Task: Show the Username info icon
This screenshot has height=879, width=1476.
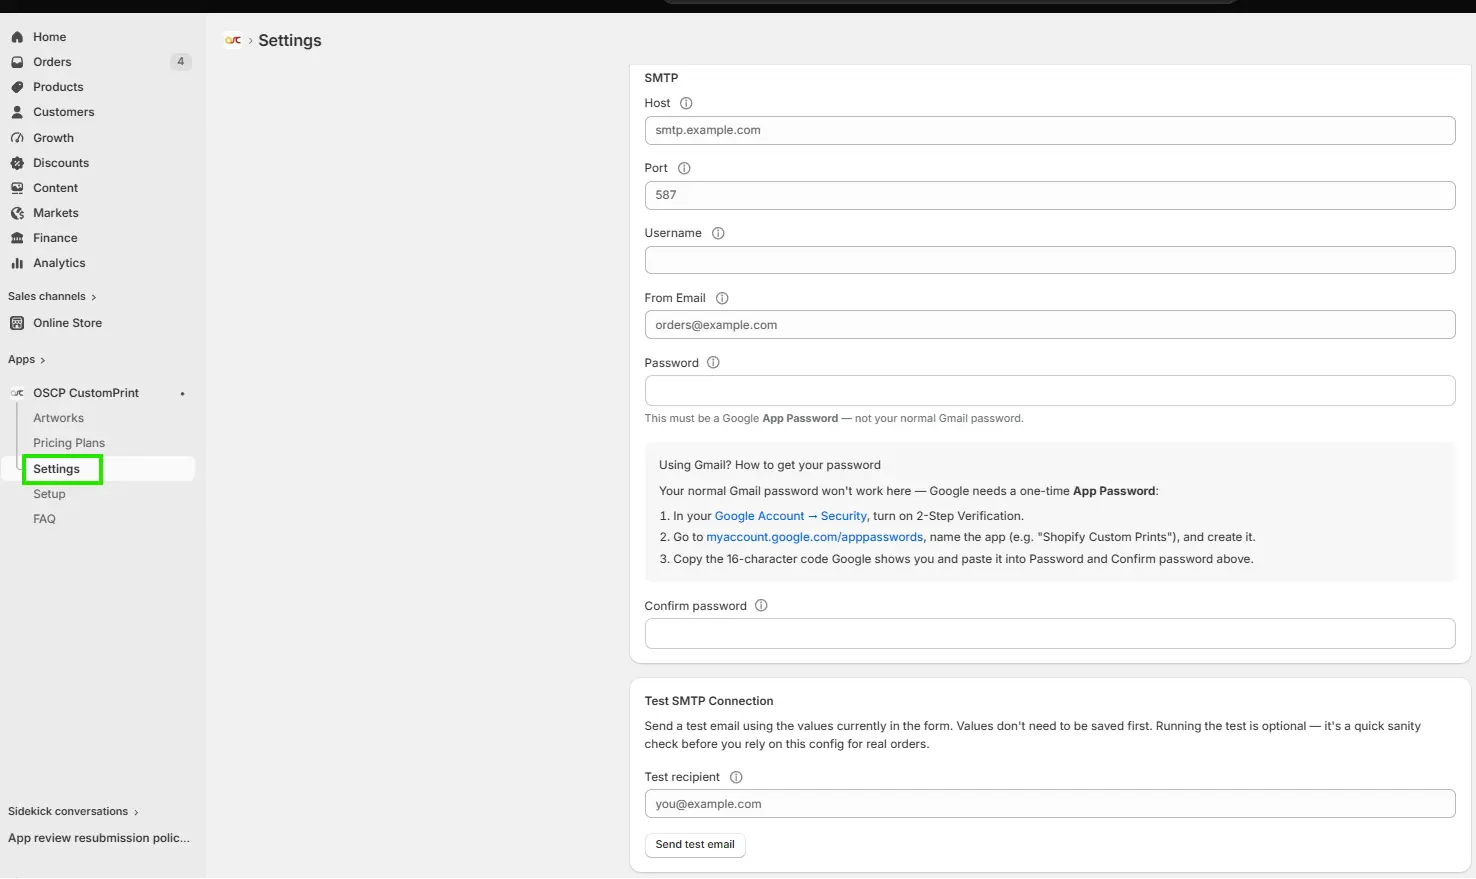Action: [718, 233]
